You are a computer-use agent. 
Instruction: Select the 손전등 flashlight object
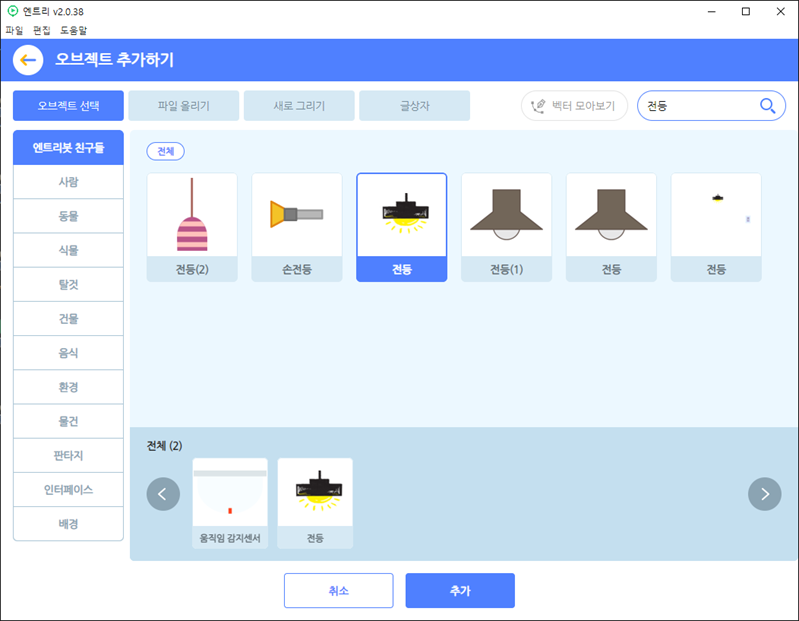[x=297, y=227]
